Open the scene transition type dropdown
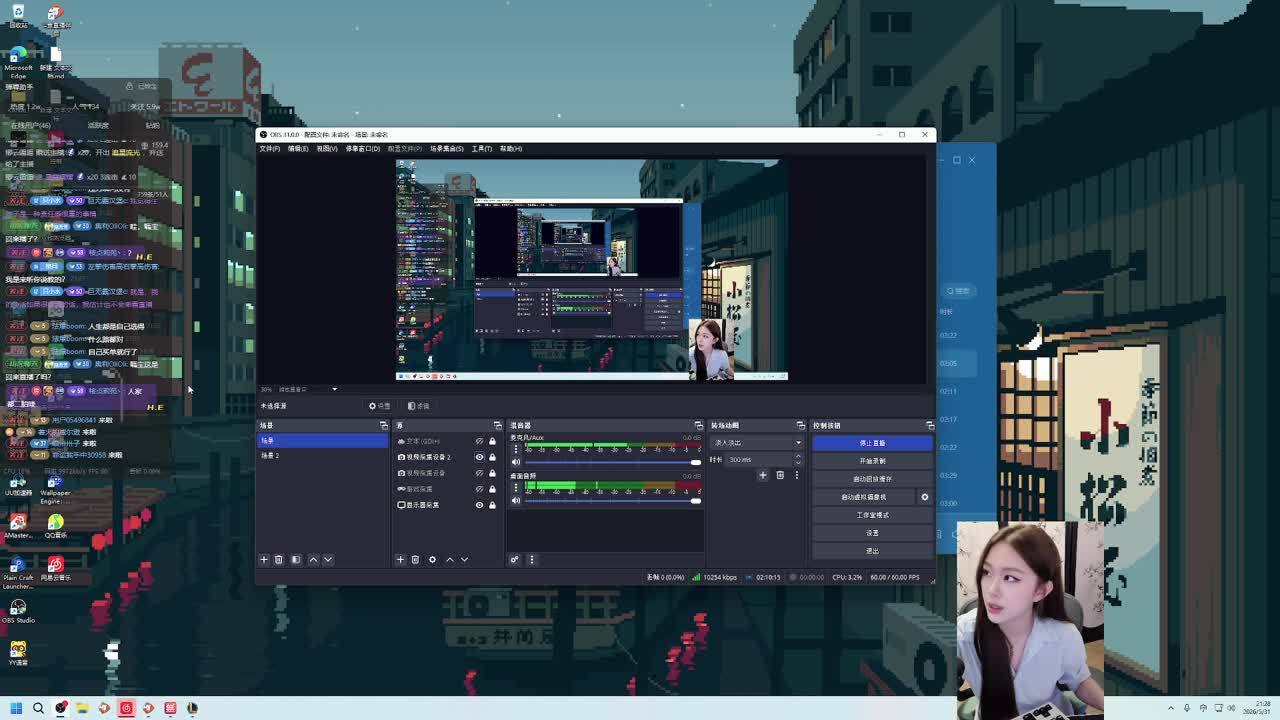Screen dimensions: 1280x720 click(757, 442)
